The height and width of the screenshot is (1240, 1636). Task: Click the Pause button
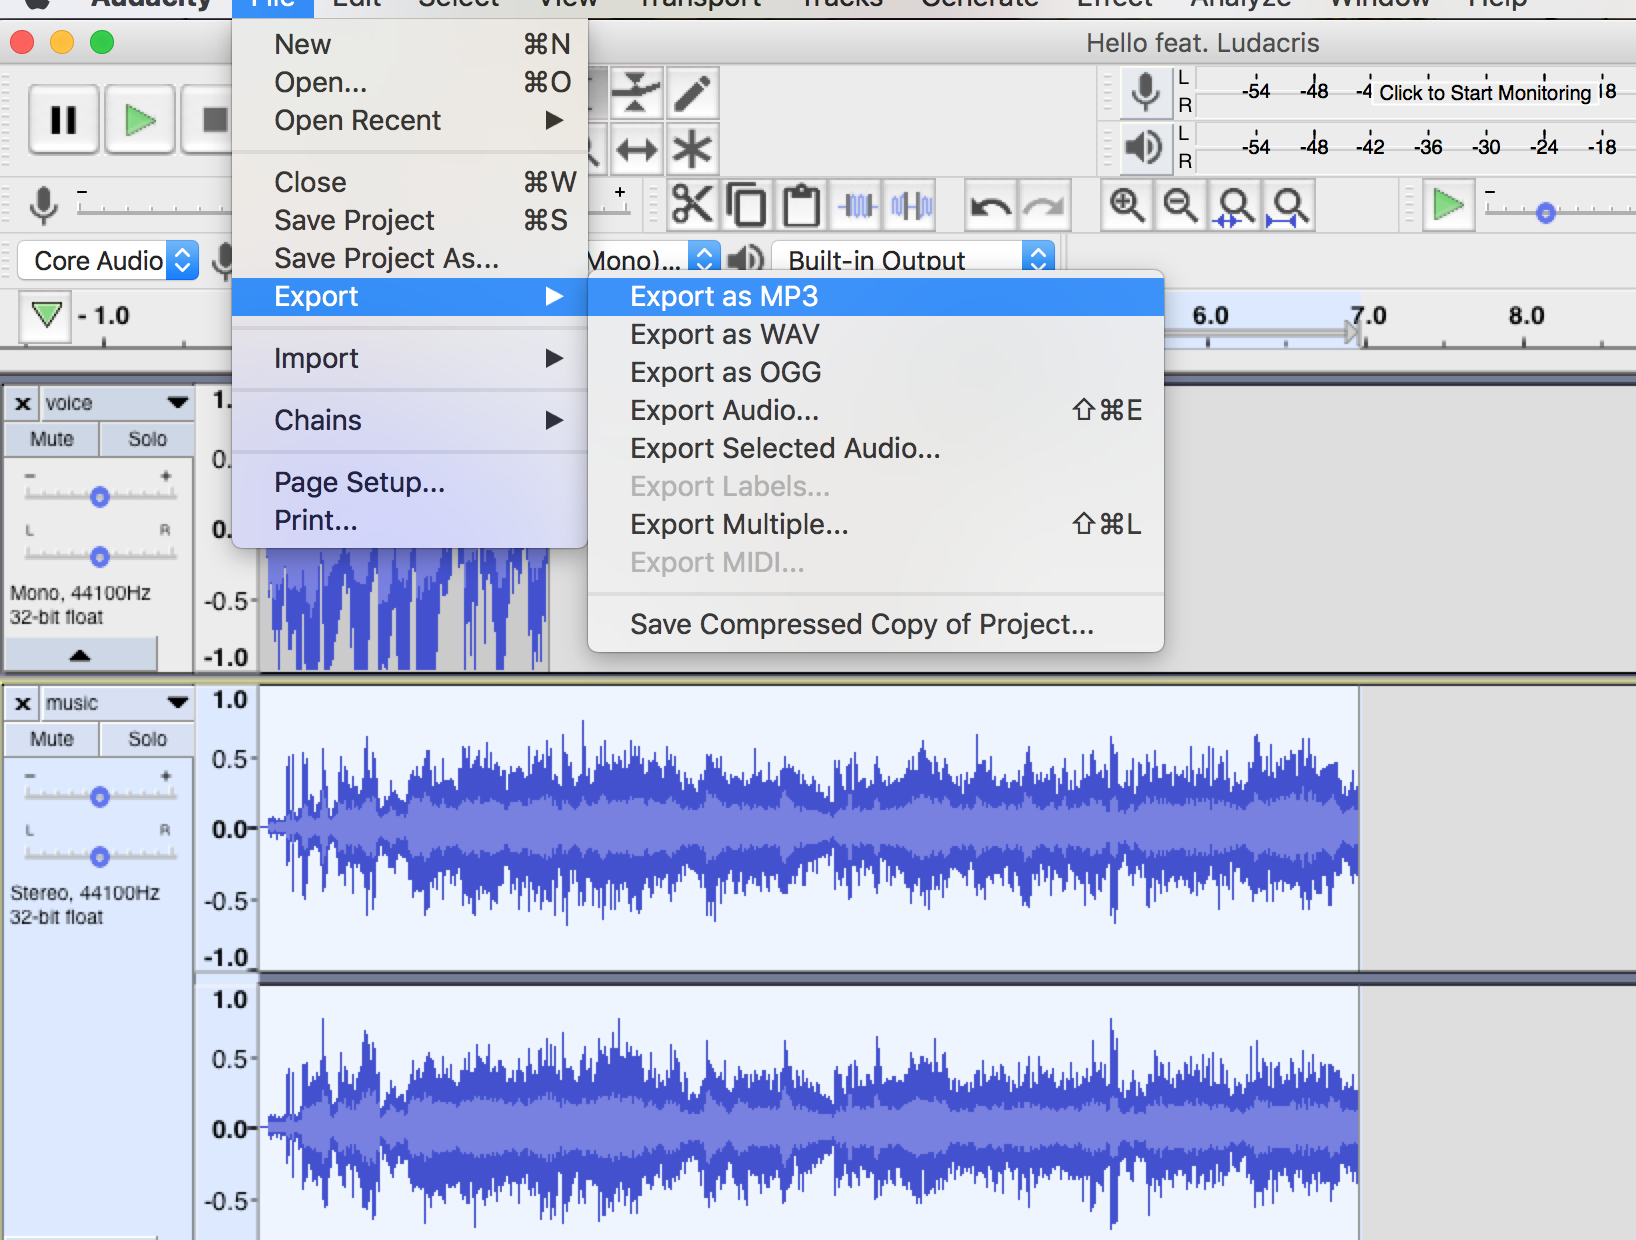[64, 120]
